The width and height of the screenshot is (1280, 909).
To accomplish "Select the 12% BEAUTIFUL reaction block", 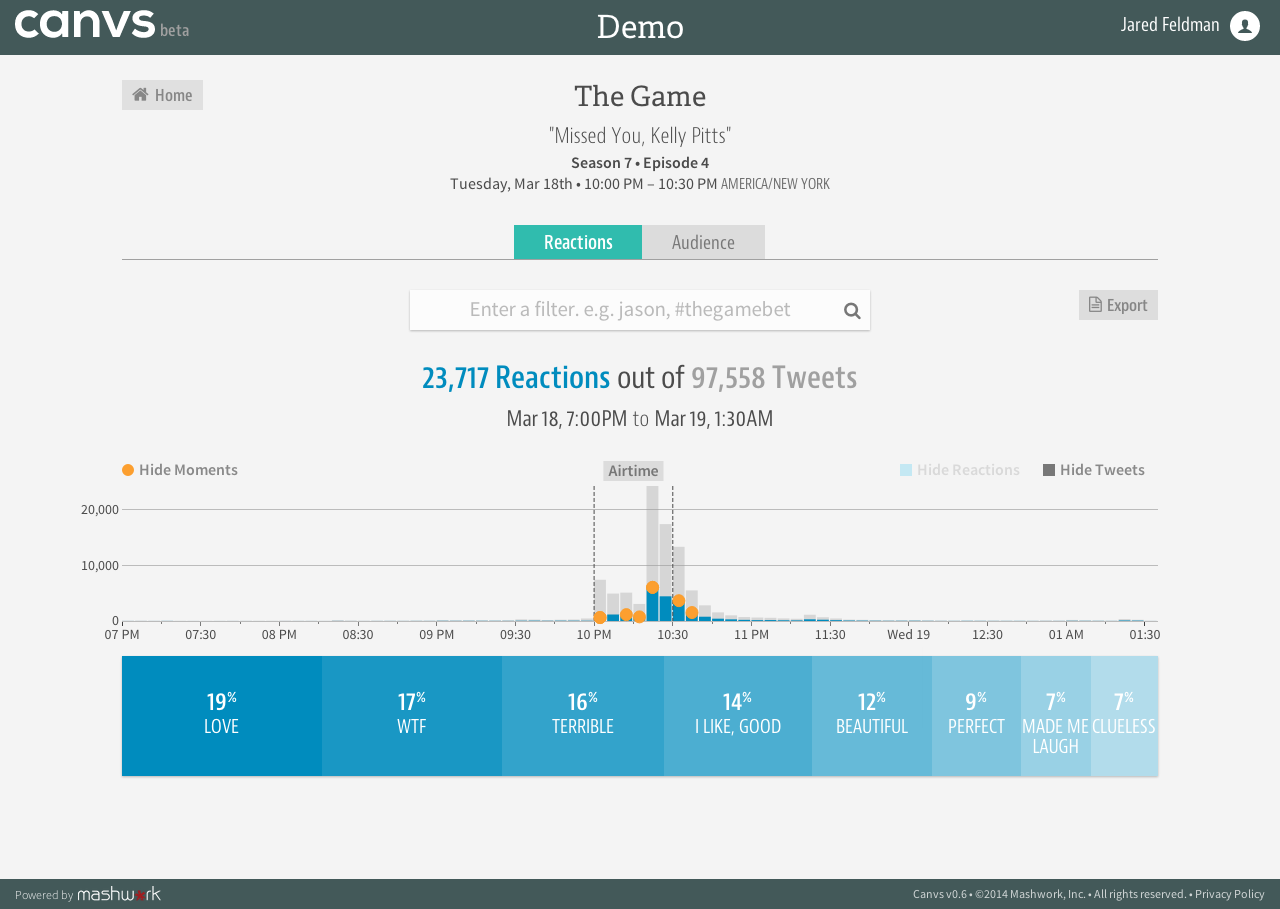I will (872, 716).
